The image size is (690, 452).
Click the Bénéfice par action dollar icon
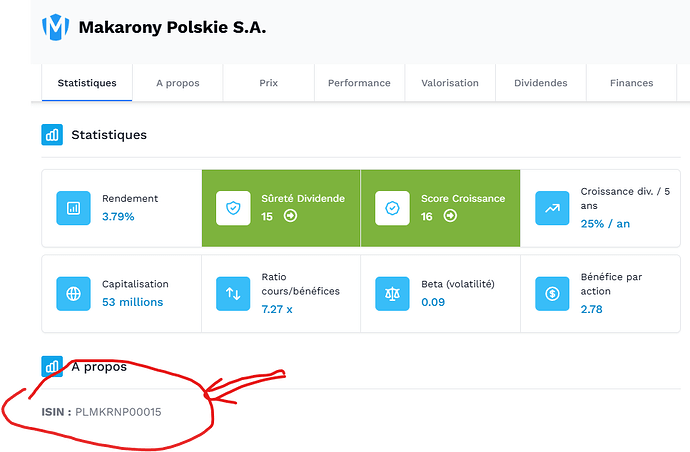[x=552, y=294]
